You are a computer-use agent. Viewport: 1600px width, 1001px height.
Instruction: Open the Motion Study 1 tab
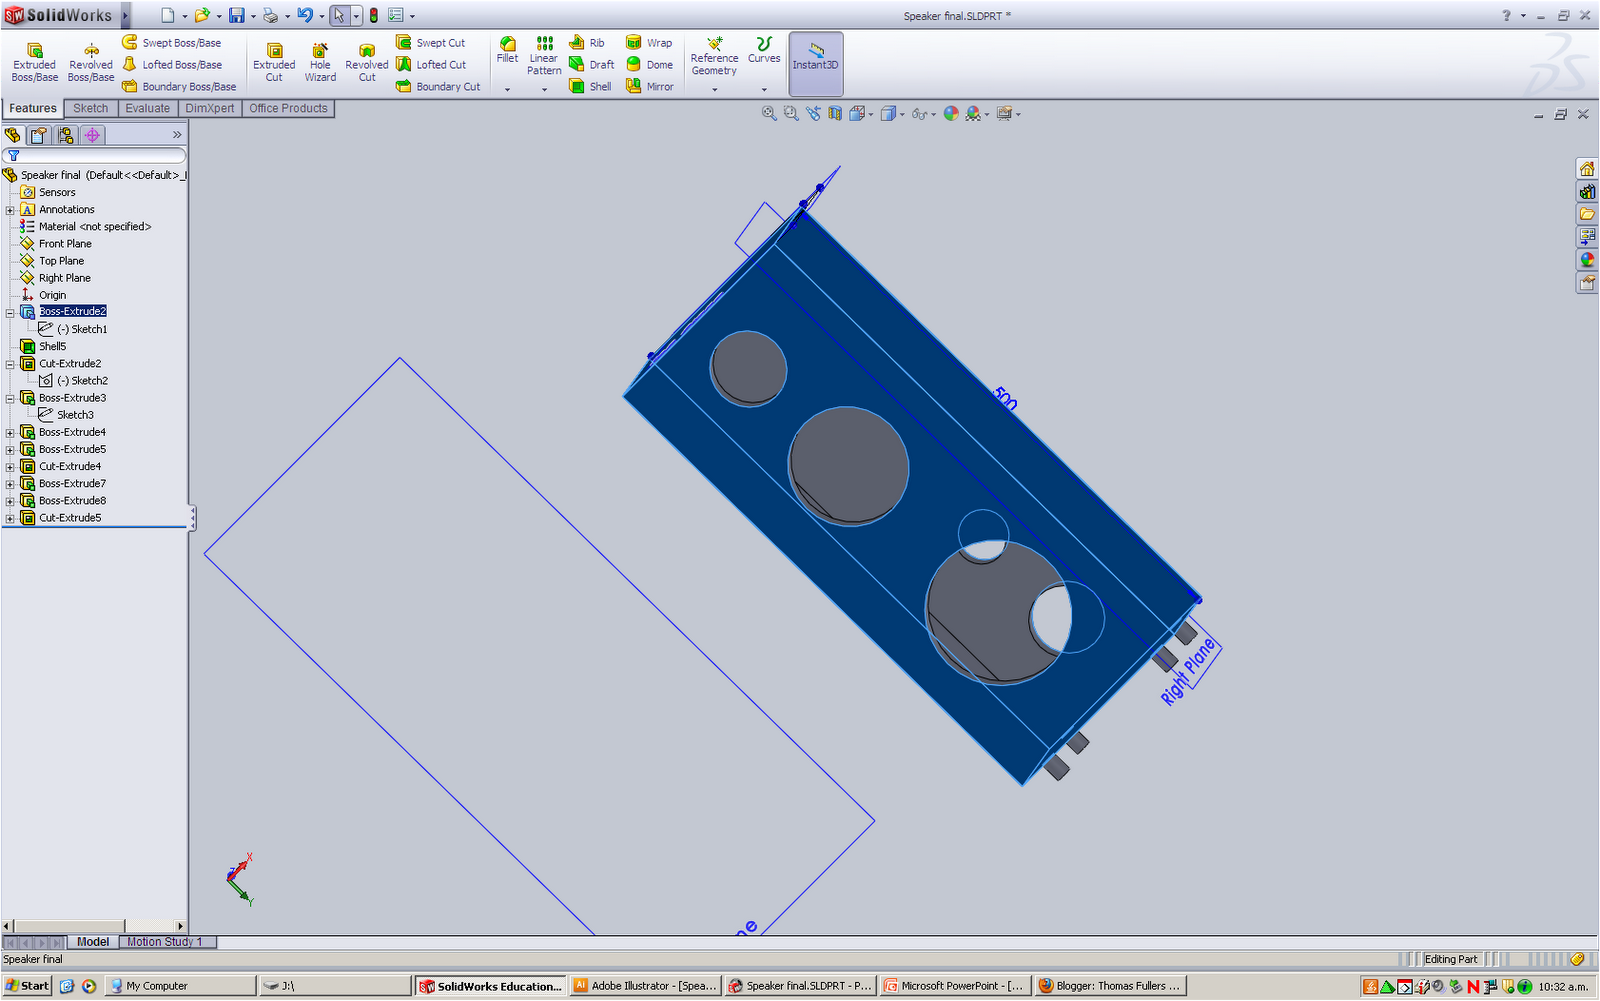coord(166,941)
